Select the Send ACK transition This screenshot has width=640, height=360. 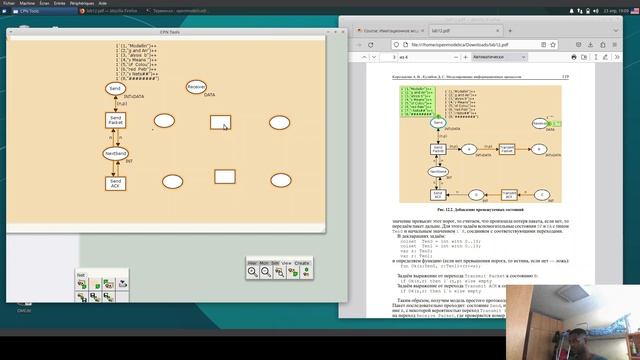pos(116,183)
